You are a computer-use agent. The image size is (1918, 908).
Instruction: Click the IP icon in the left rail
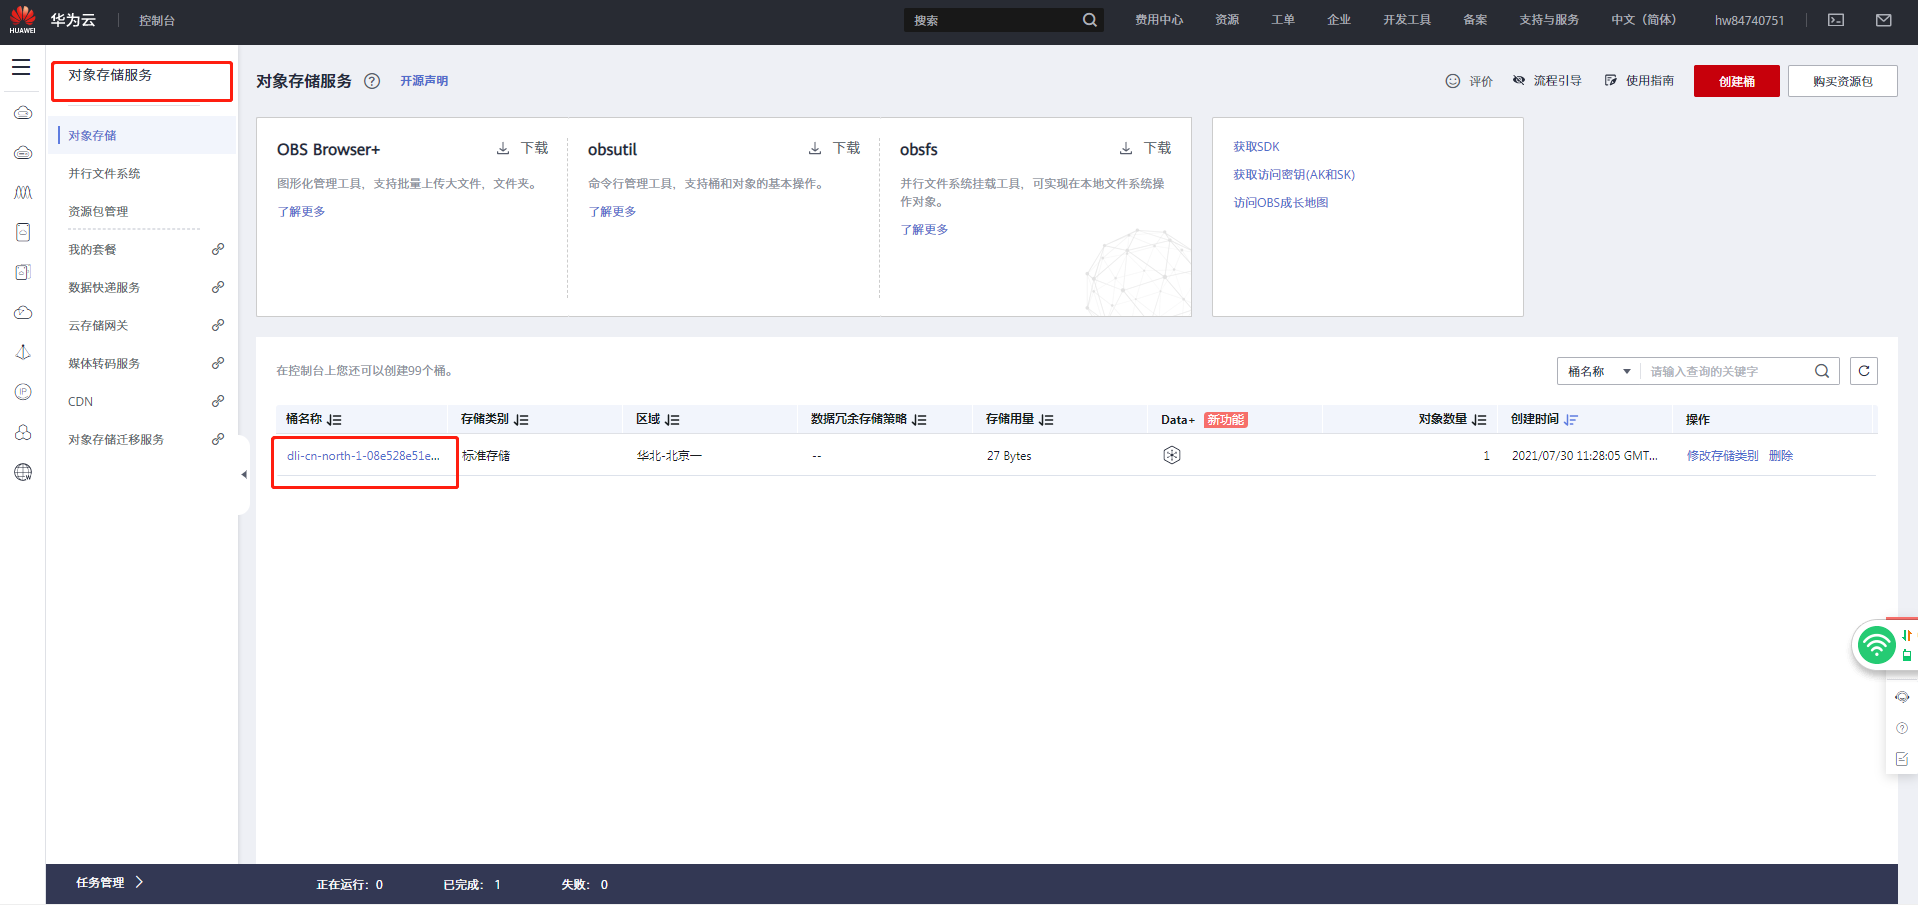pyautogui.click(x=23, y=392)
